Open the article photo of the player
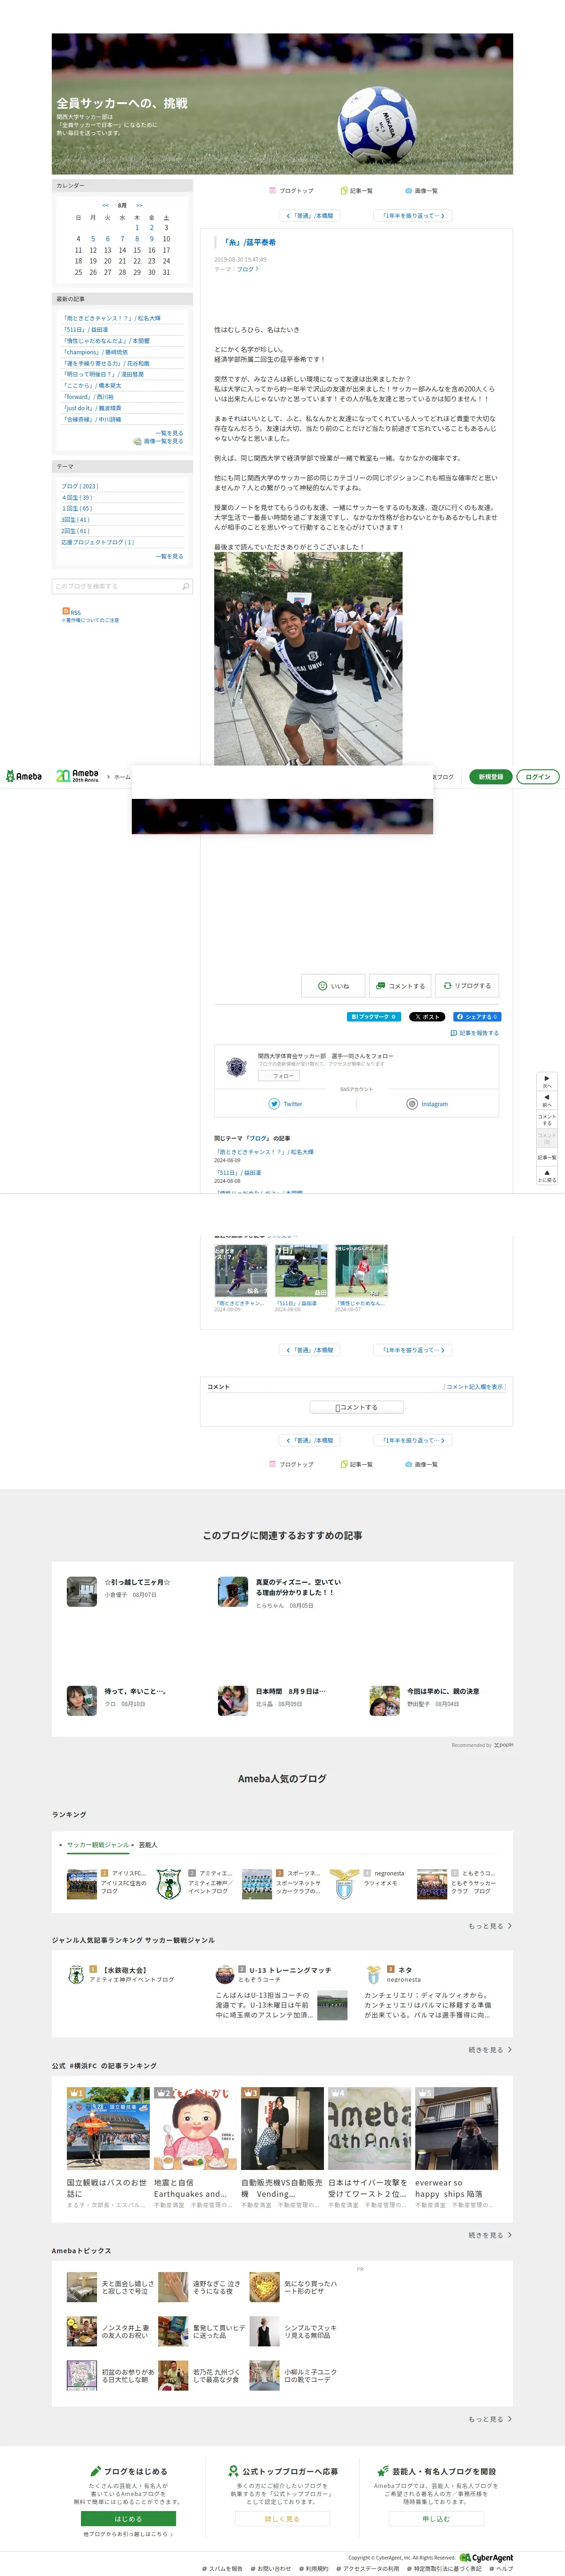Screen dimensions: 565x2576 point(308,658)
